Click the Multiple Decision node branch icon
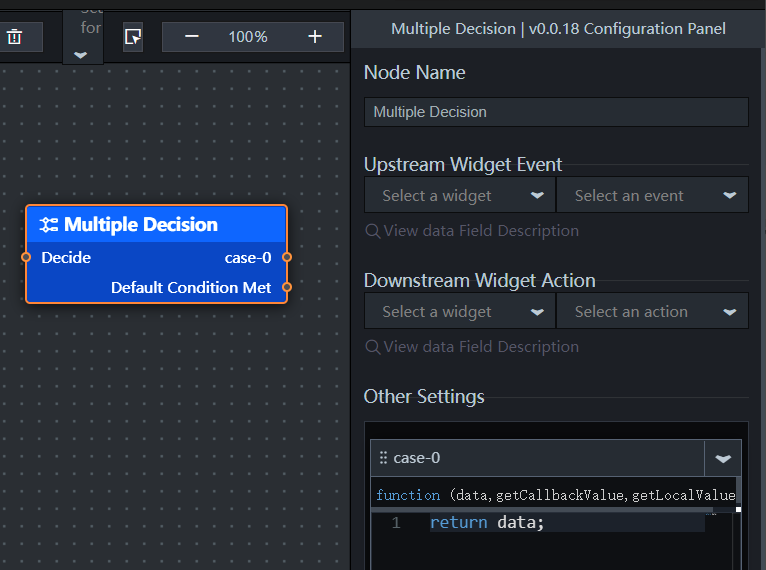The image size is (766, 570). coord(49,225)
